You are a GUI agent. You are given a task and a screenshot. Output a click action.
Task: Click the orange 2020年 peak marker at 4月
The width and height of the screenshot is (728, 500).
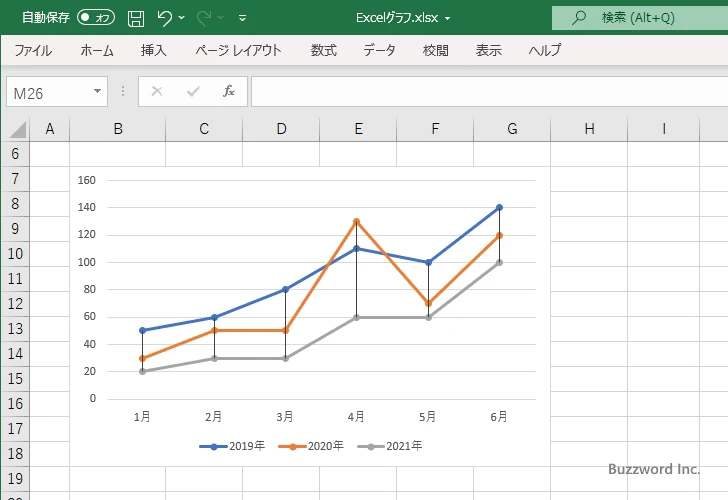coord(356,221)
